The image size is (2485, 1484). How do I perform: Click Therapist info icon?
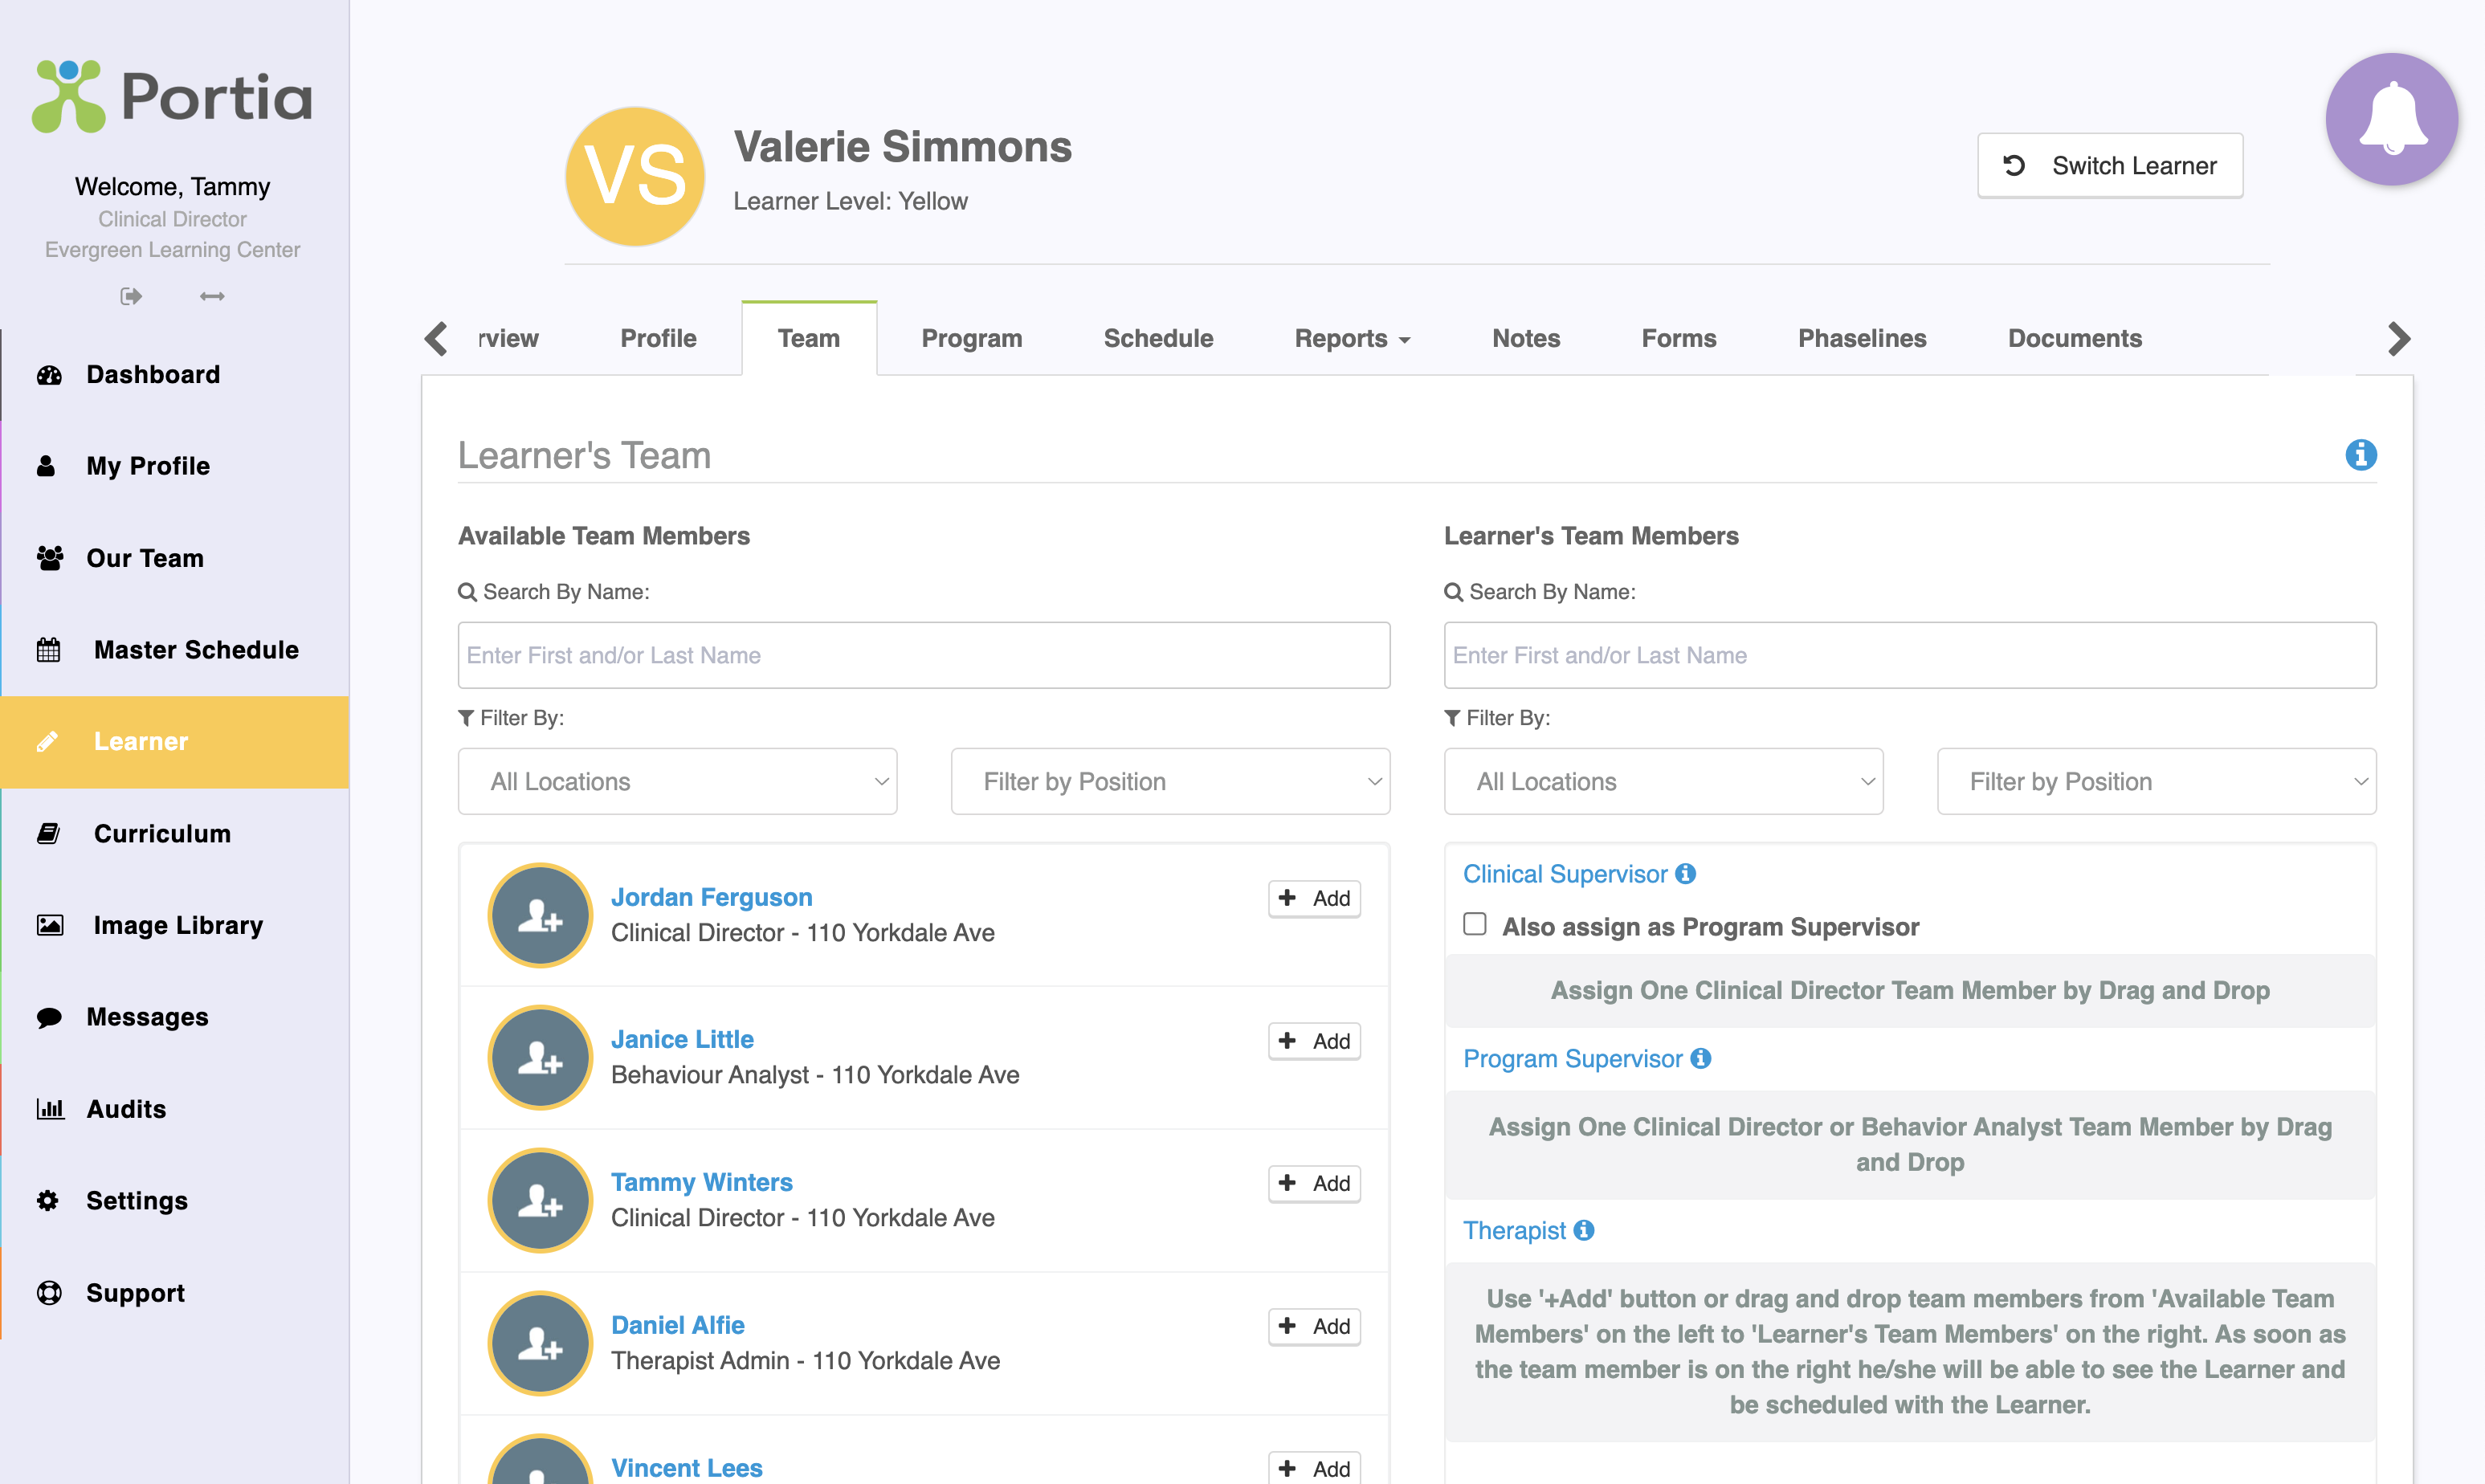point(1584,1230)
